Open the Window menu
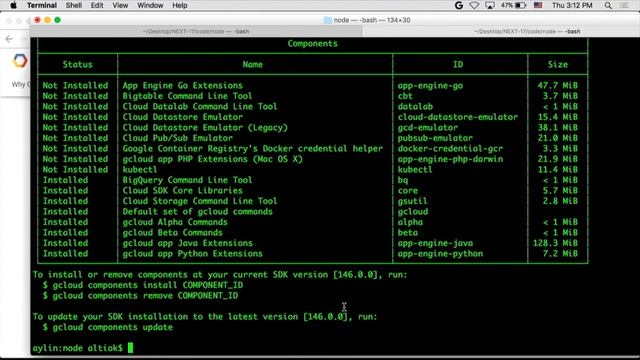640x360 pixels. point(150,5)
